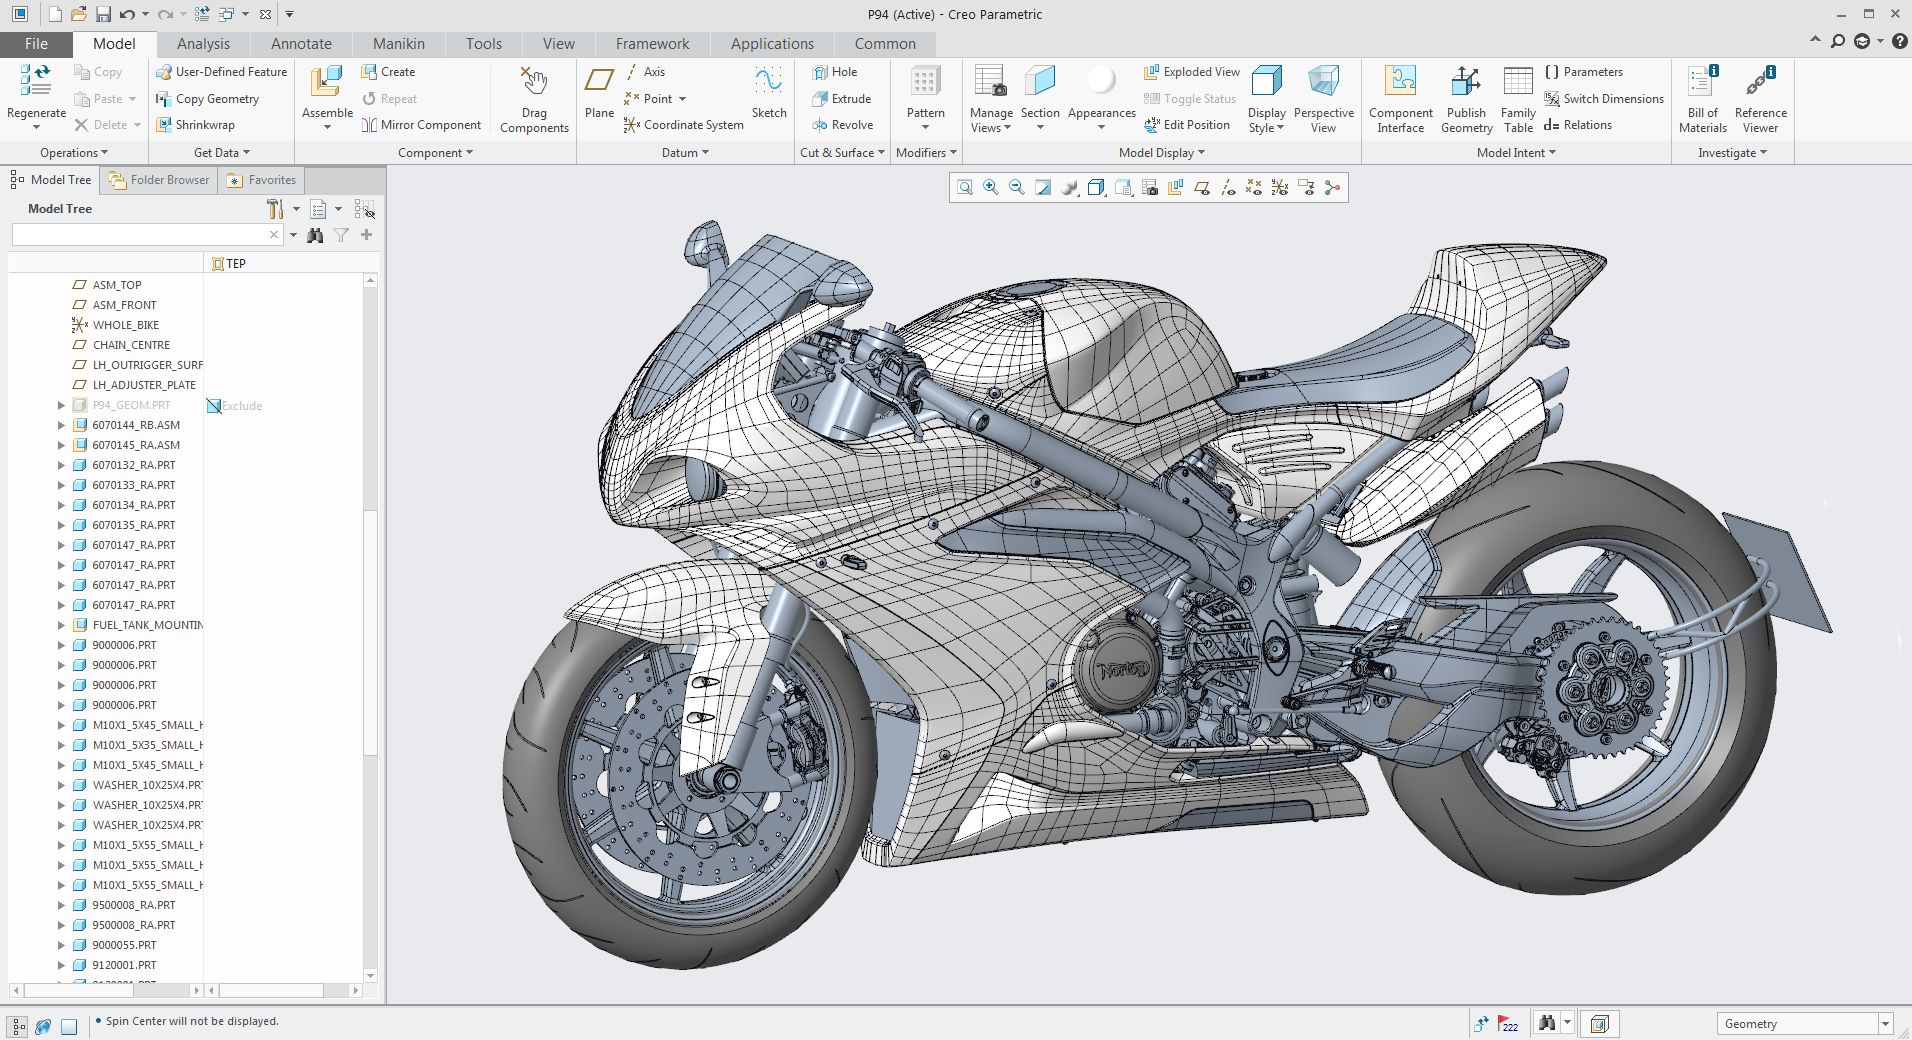Click Zoom Out in graphics toolbar
Screen dimensions: 1912x1040
[1017, 188]
